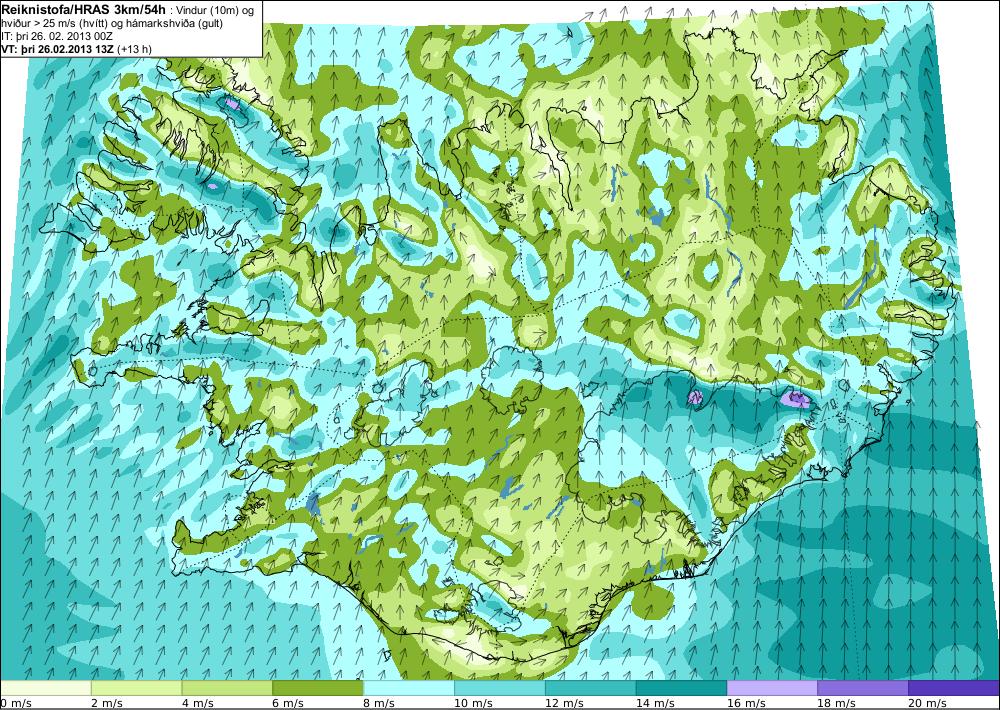Click the 'IT: þri 26. 02. 2013 00Z' line
The width and height of the screenshot is (1000, 710).
coord(57,36)
